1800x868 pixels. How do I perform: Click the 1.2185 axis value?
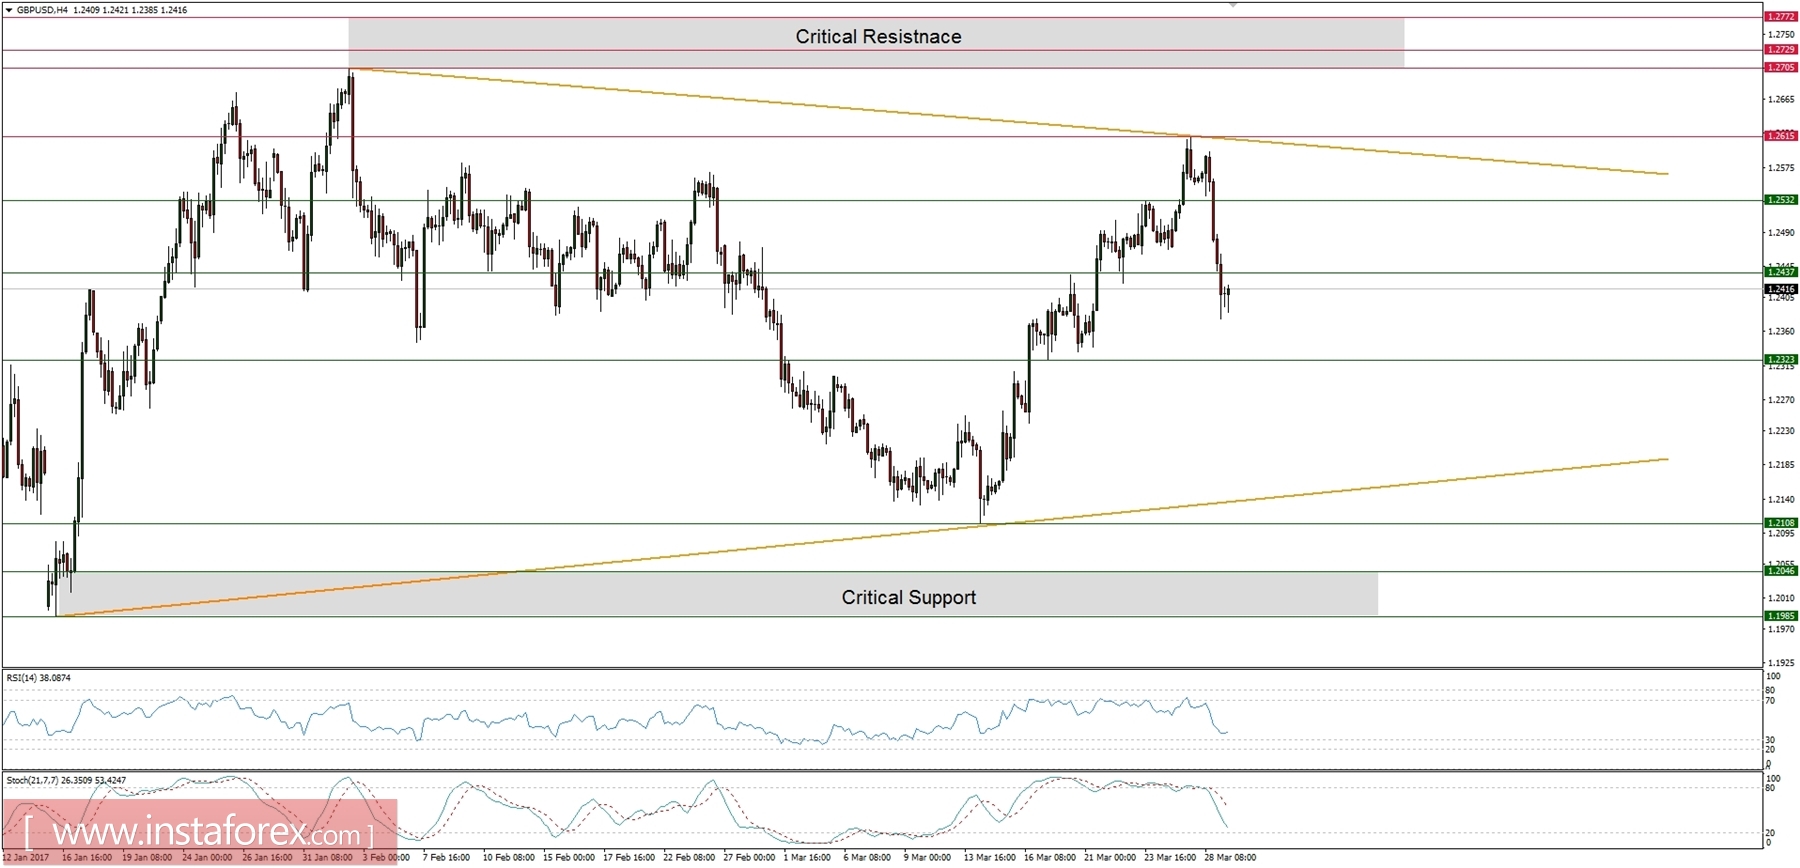[x=1781, y=465]
